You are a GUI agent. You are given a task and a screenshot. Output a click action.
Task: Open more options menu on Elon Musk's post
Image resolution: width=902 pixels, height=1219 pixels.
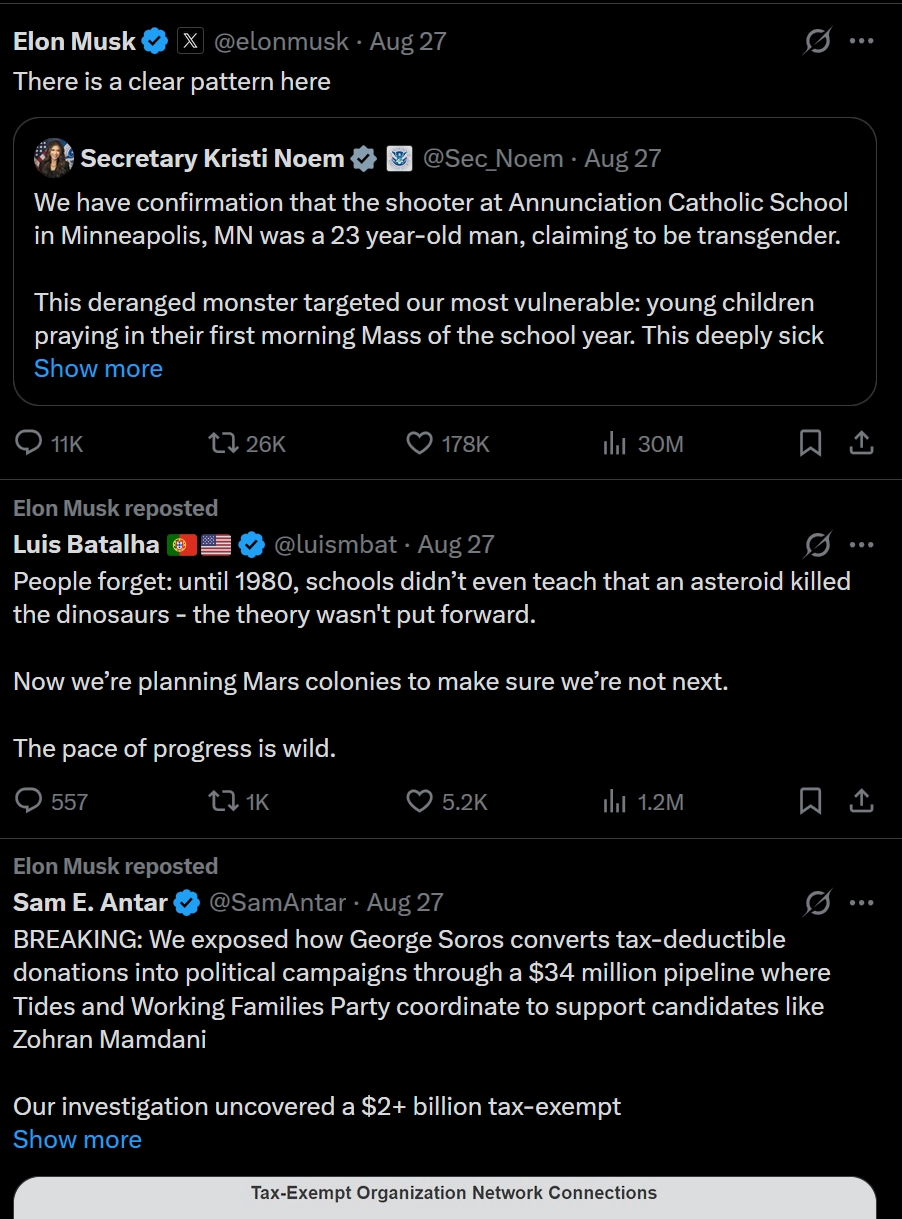[861, 42]
